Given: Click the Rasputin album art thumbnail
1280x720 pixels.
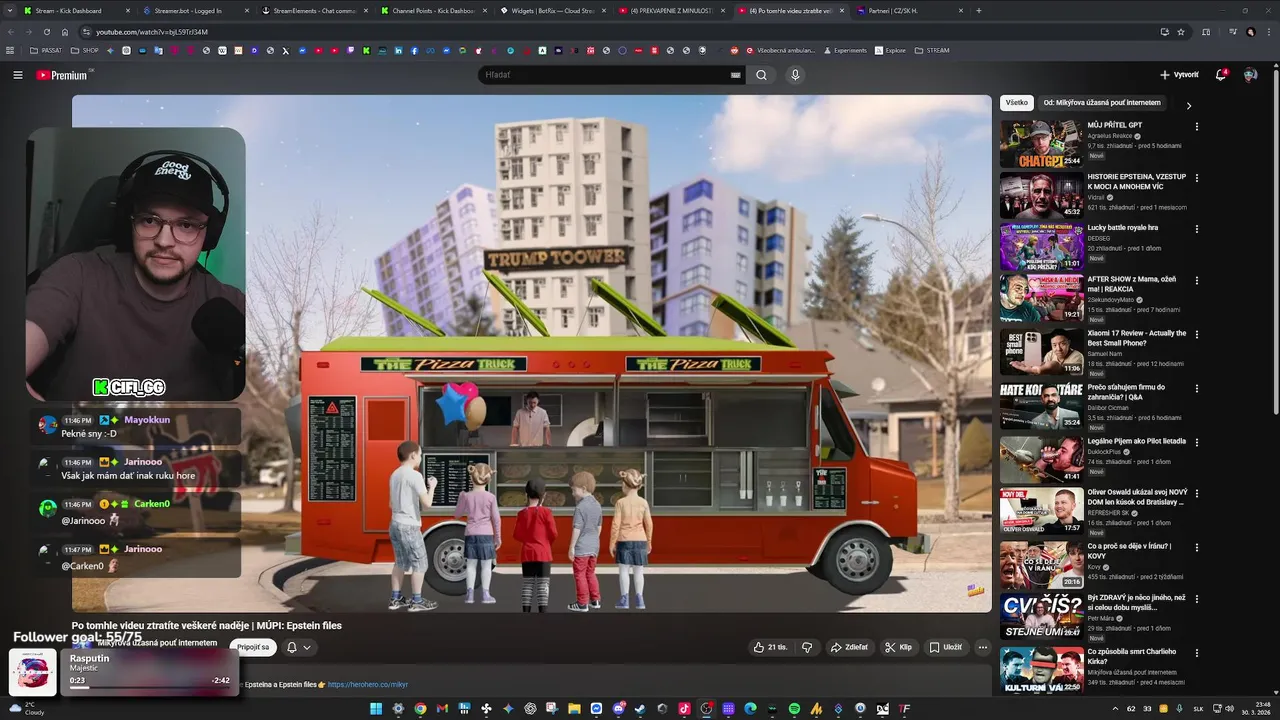Looking at the screenshot, I should [33, 672].
